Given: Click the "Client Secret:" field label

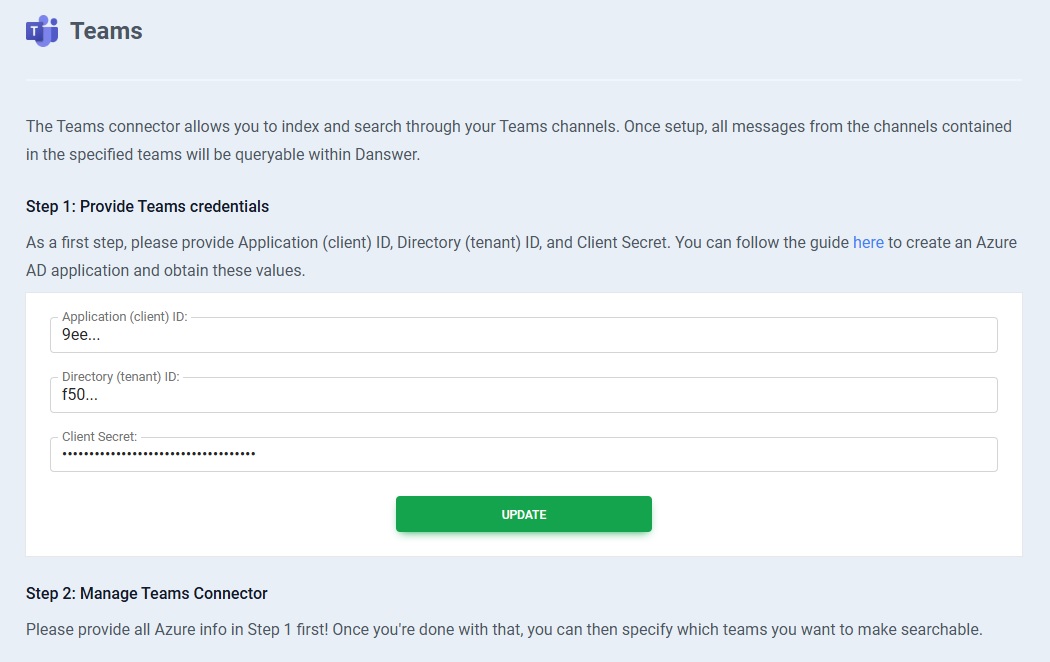Looking at the screenshot, I should pos(99,437).
